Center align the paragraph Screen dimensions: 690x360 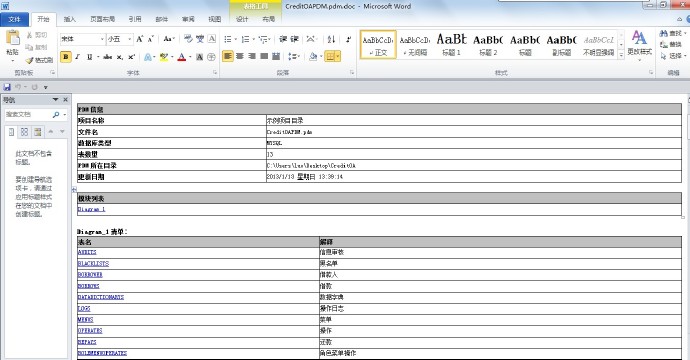click(x=240, y=56)
